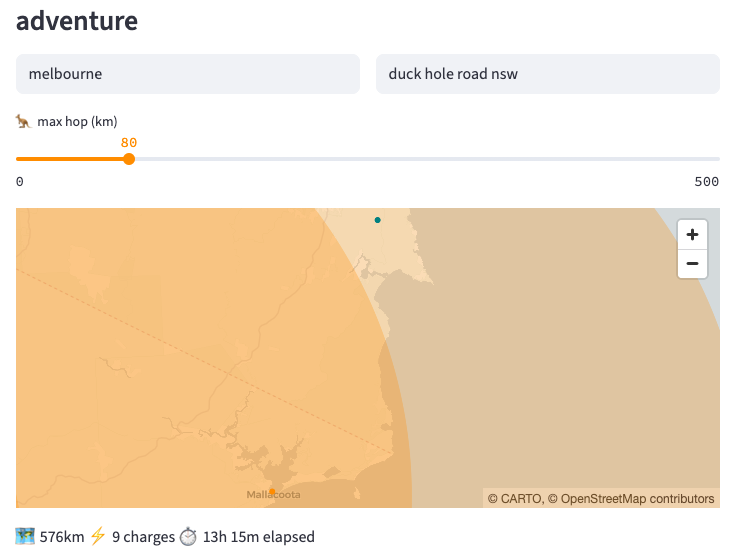Open the OpenStreetMap contributors link

[637, 499]
